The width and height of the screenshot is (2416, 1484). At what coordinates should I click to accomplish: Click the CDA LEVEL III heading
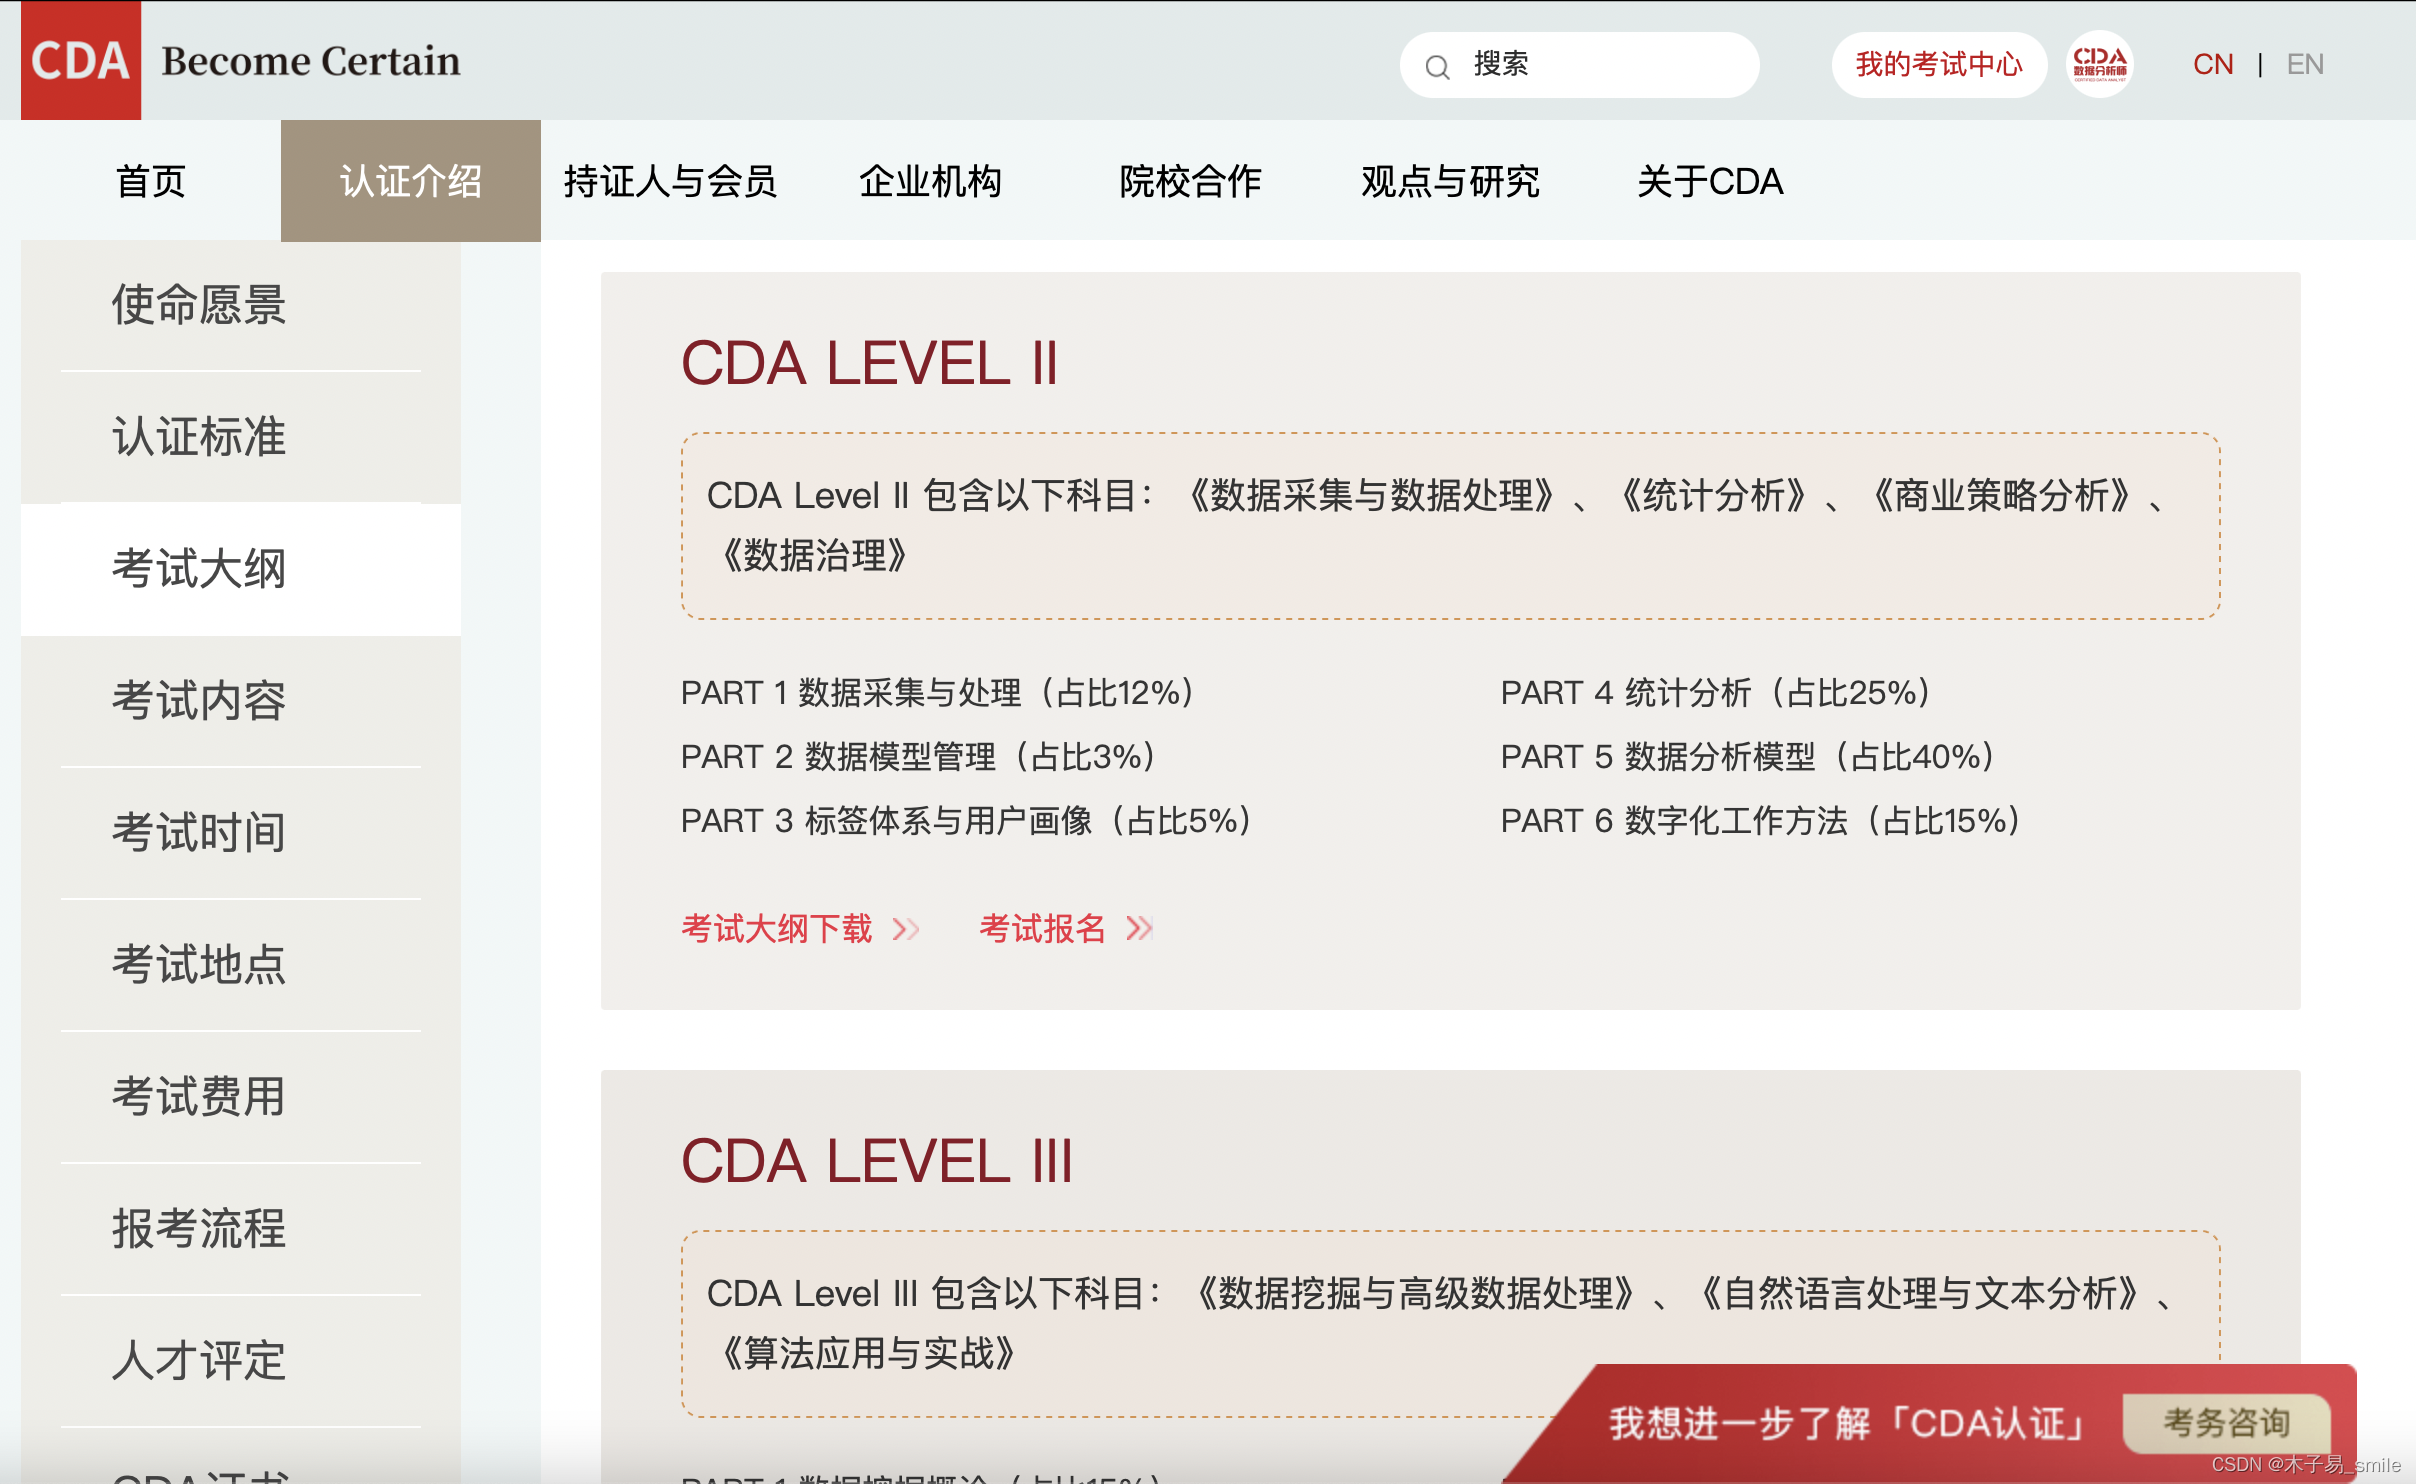coord(877,1161)
